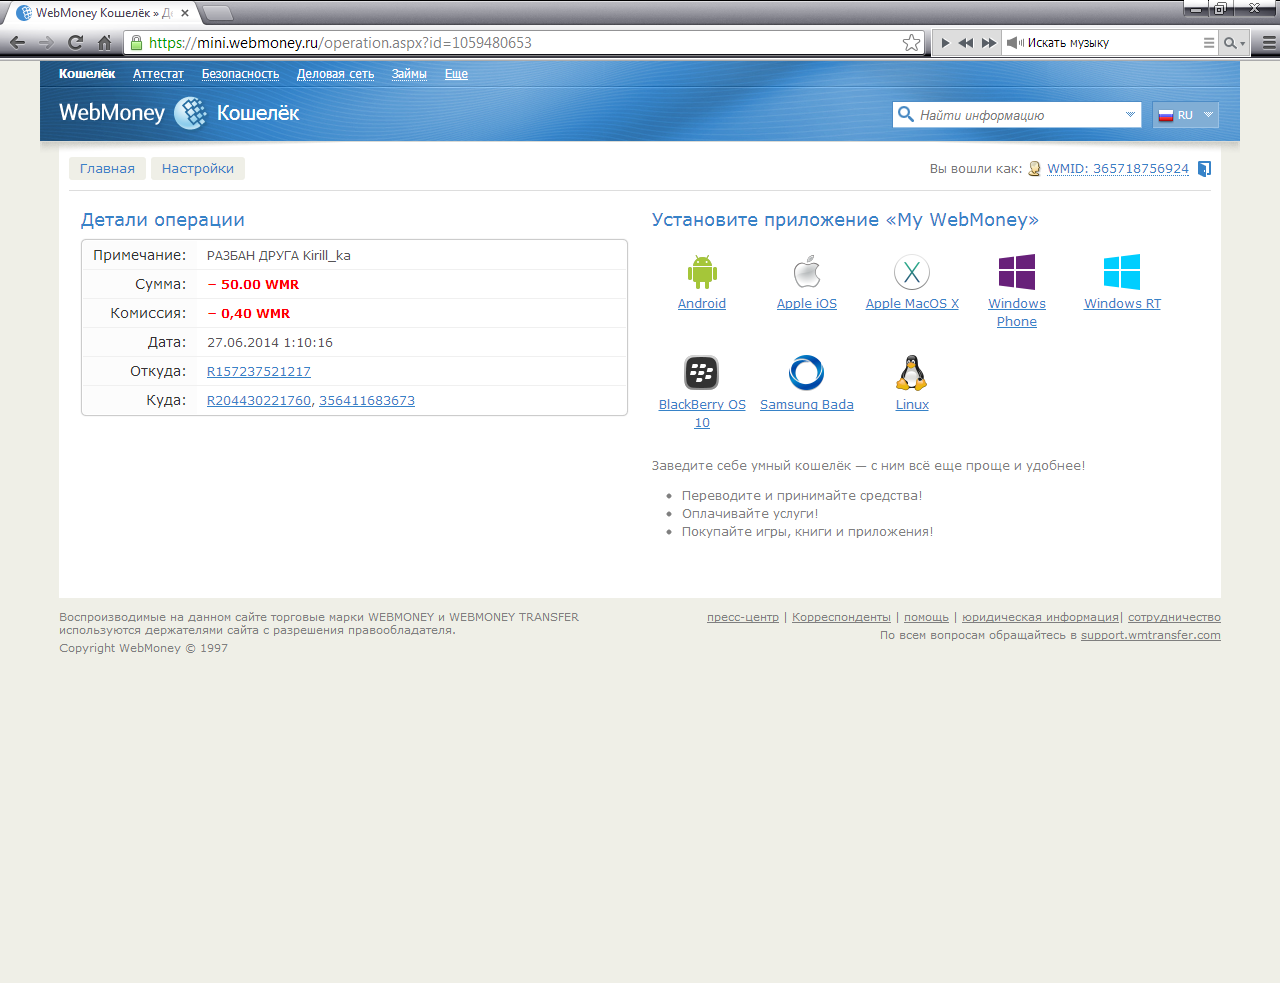Go back with the browser back arrow
Screen dimensions: 1280x983
coord(17,42)
